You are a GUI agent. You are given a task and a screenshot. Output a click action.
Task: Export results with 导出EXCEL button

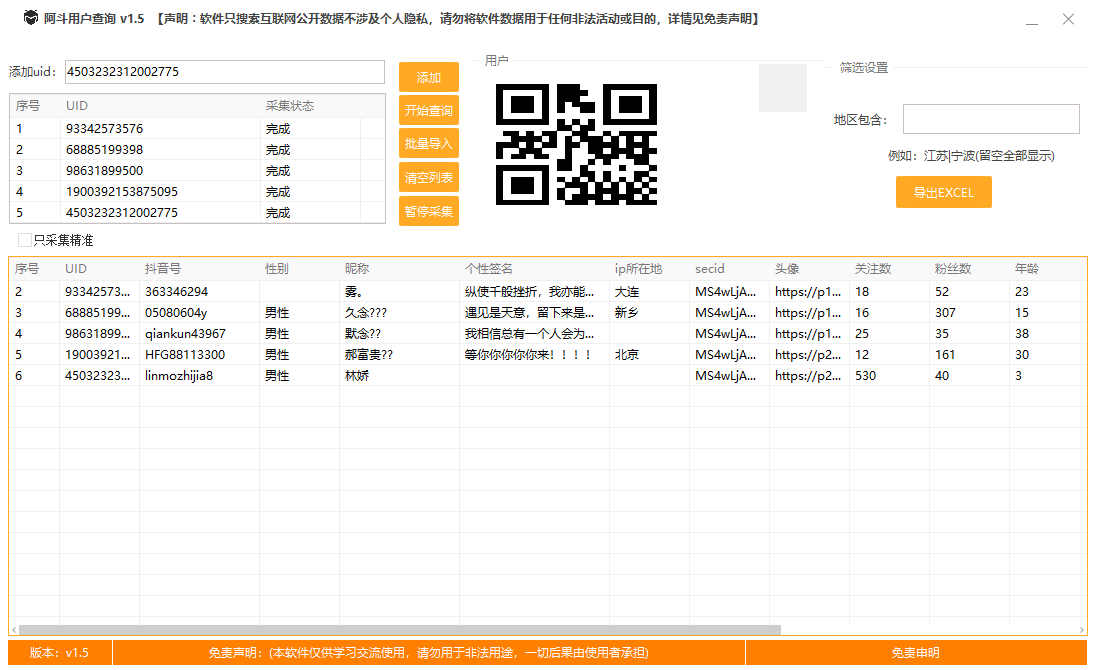click(x=944, y=192)
